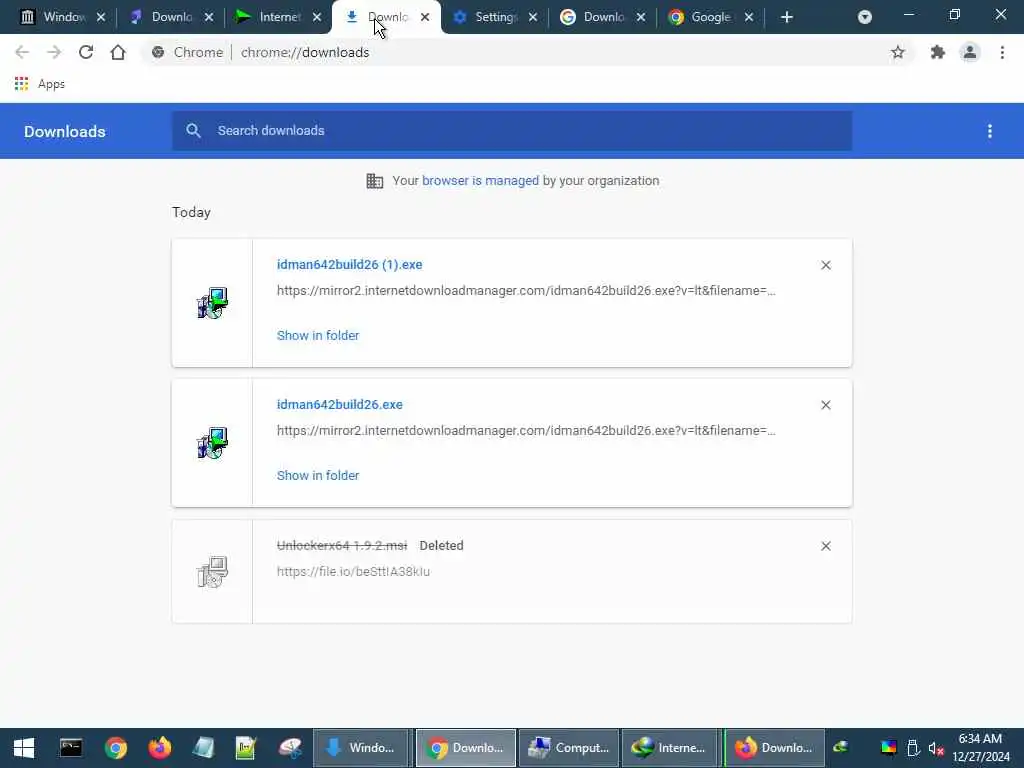Click the file.io source URL text
1024x768 pixels.
(353, 571)
